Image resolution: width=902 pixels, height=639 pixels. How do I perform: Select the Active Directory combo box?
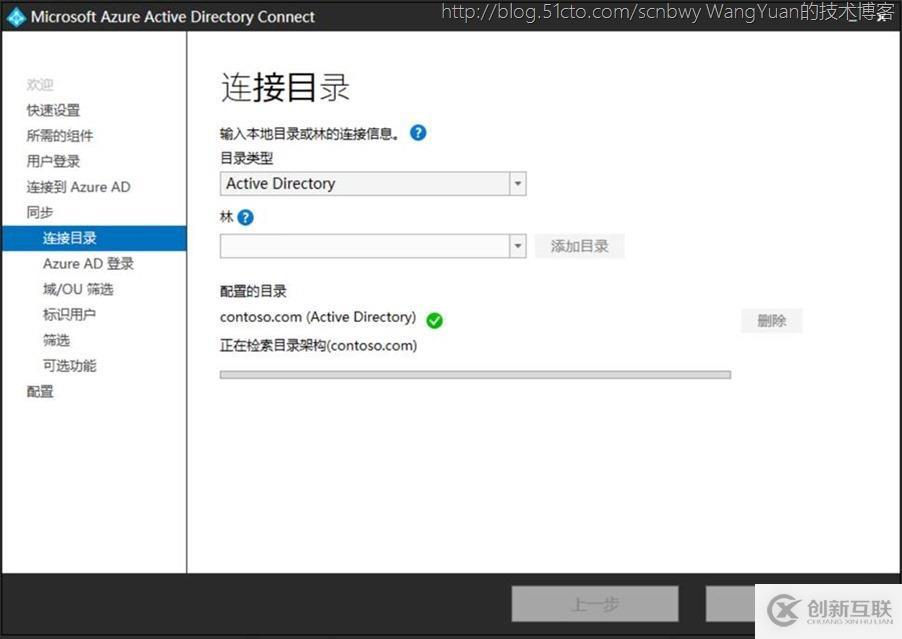pyautogui.click(x=373, y=183)
